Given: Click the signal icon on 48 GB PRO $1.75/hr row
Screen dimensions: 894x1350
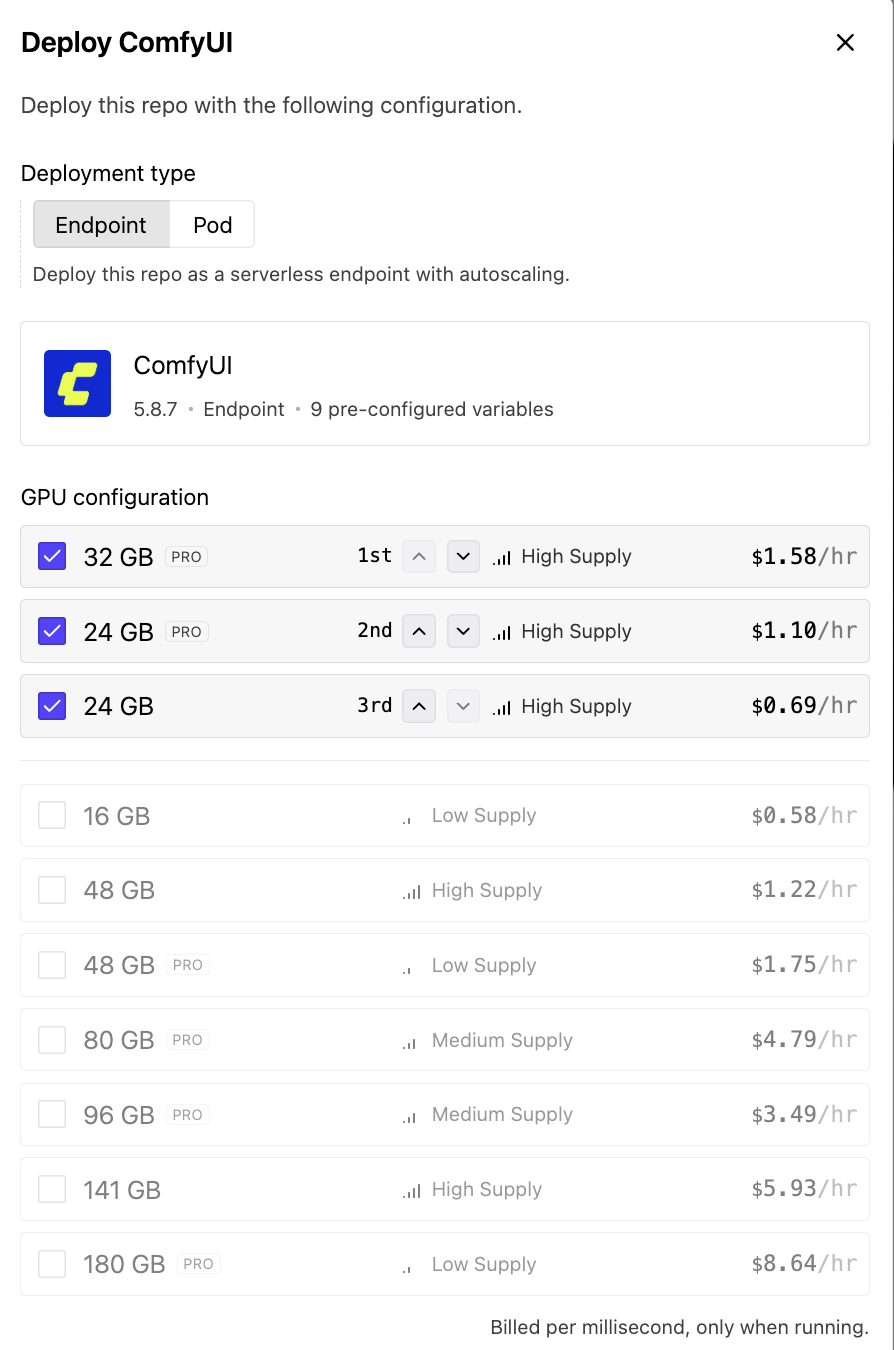Looking at the screenshot, I should tap(408, 969).
